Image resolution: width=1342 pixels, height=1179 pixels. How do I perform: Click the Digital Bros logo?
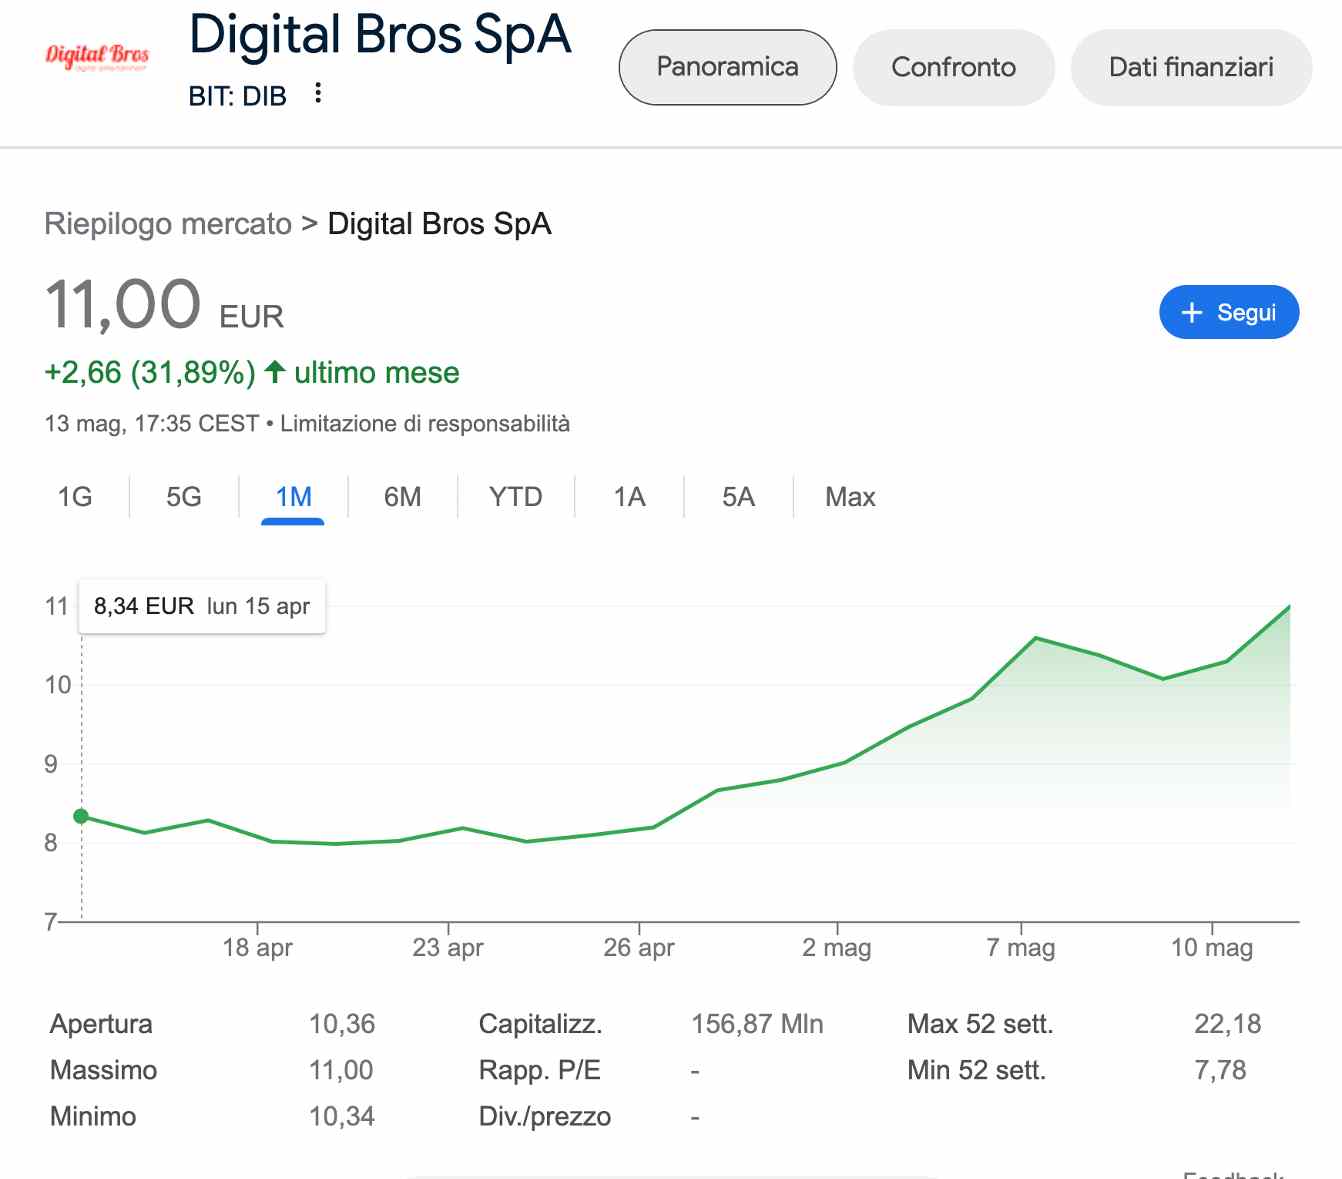click(97, 56)
